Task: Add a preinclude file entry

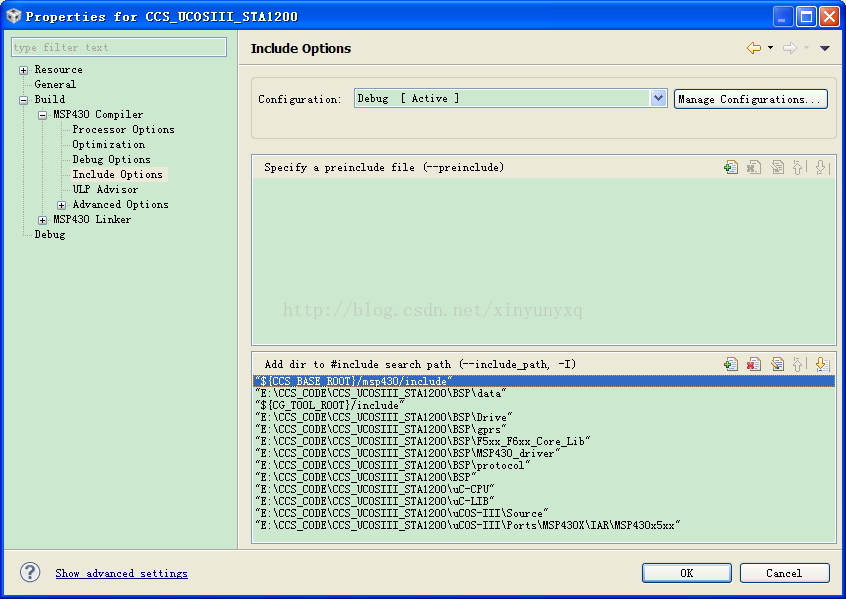Action: click(x=731, y=167)
